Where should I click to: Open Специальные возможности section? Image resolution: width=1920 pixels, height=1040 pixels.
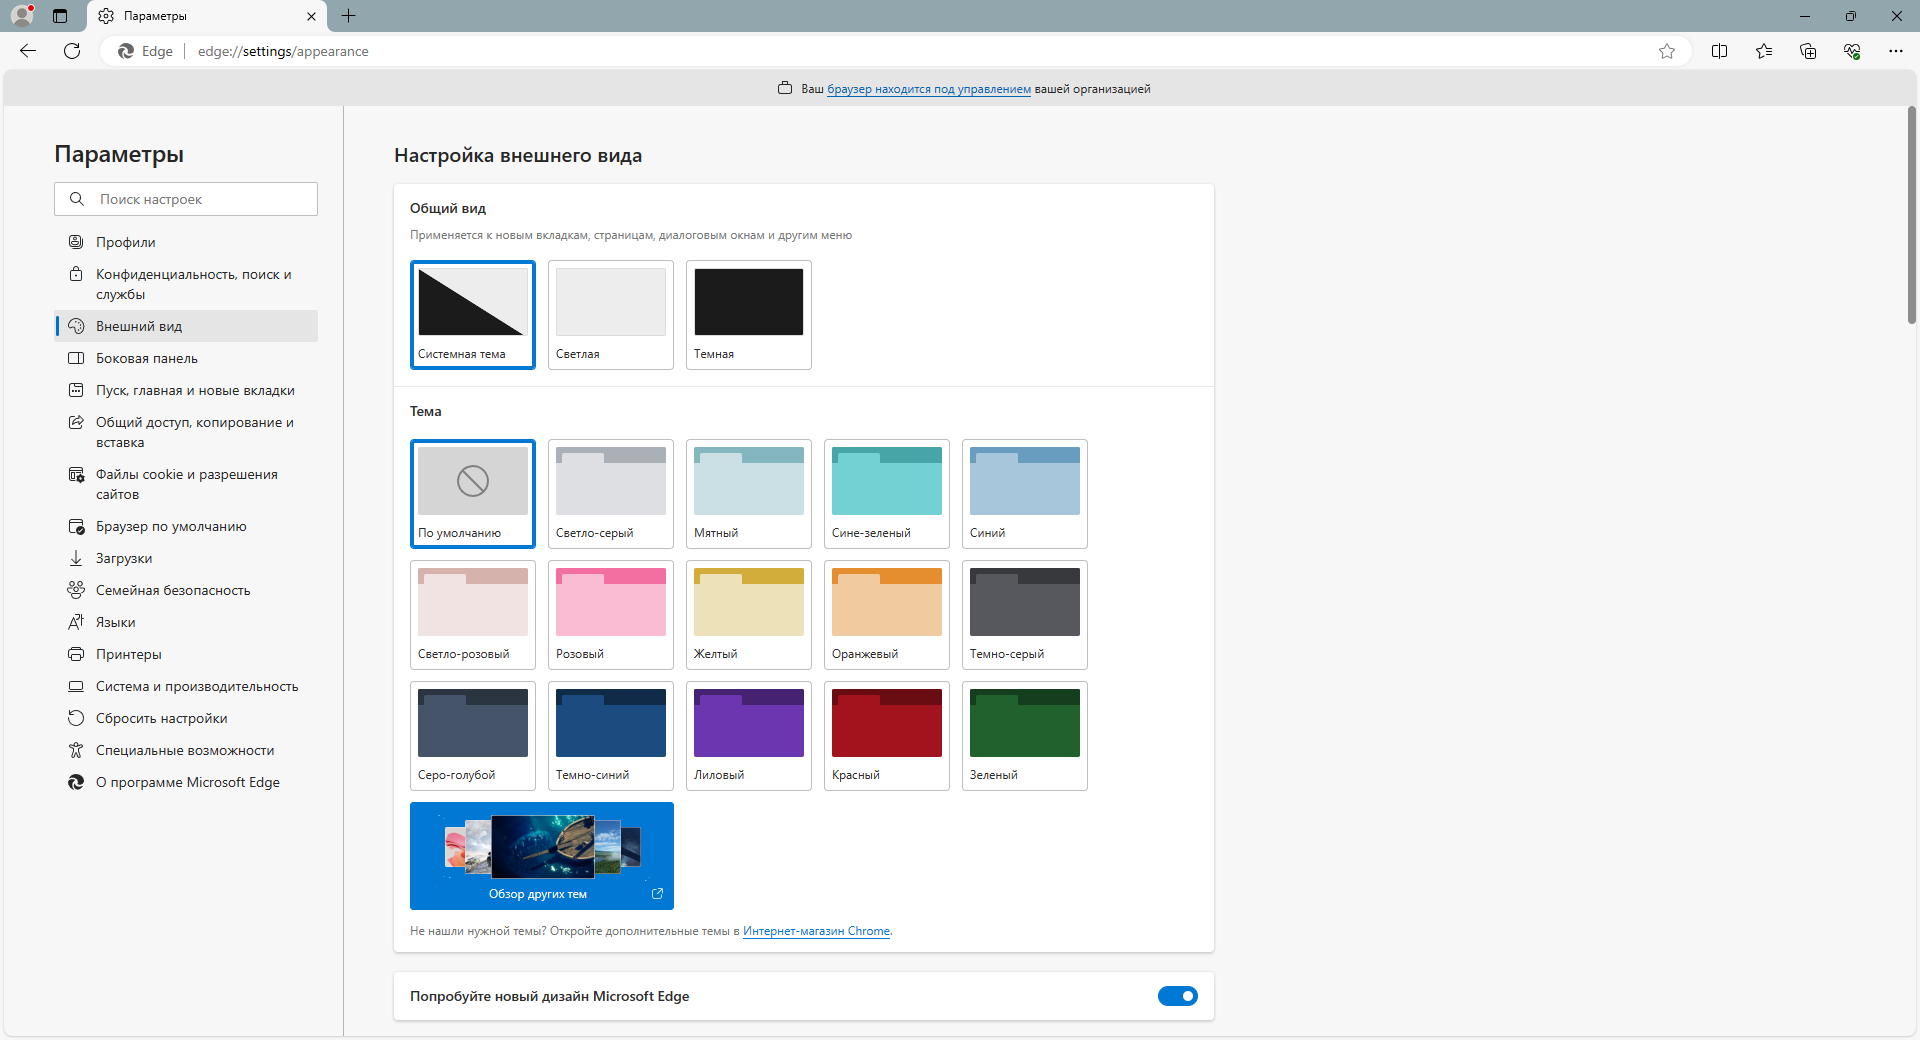[x=186, y=750]
